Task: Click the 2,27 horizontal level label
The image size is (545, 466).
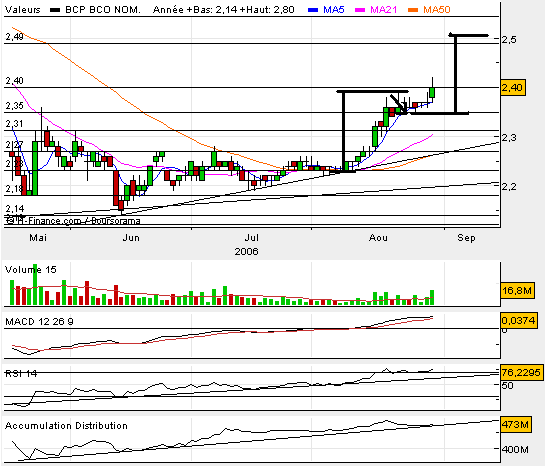Action: [15, 145]
